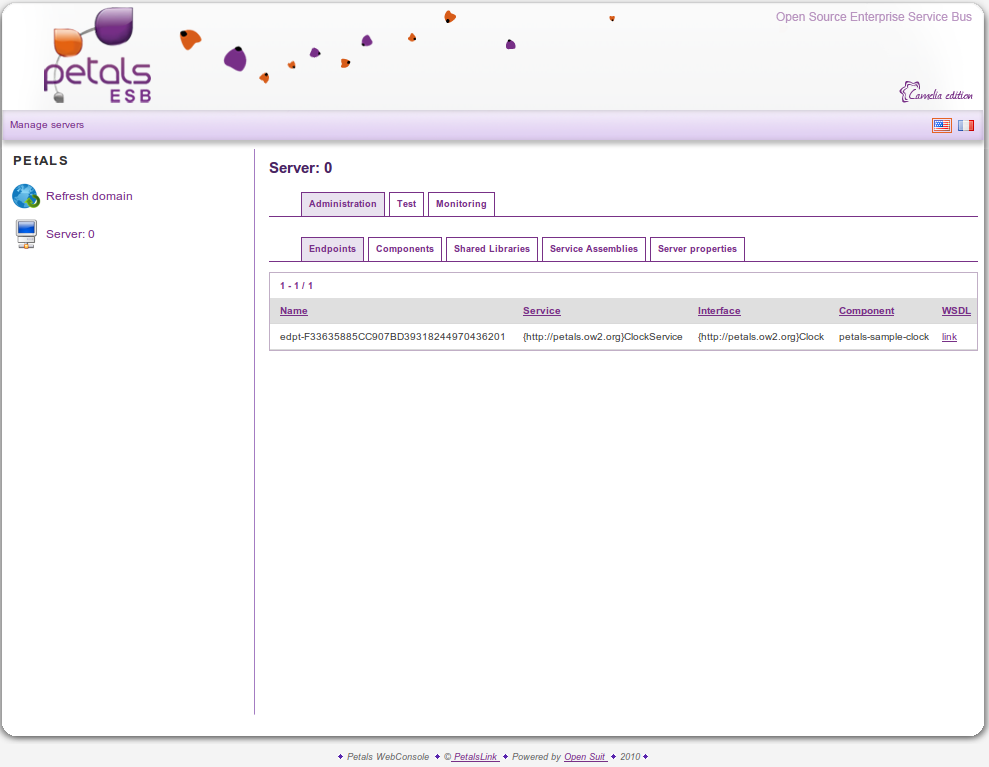The image size is (989, 767).
Task: Show the Components sub-tab
Action: pyautogui.click(x=405, y=249)
